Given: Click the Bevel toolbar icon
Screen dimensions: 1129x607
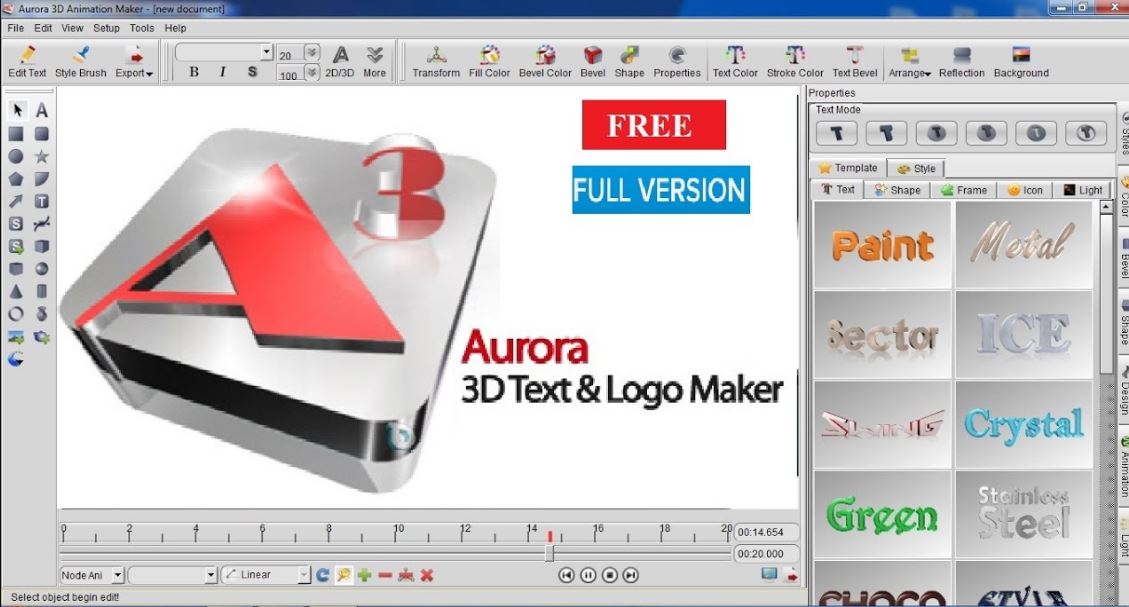Looking at the screenshot, I should pyautogui.click(x=593, y=62).
